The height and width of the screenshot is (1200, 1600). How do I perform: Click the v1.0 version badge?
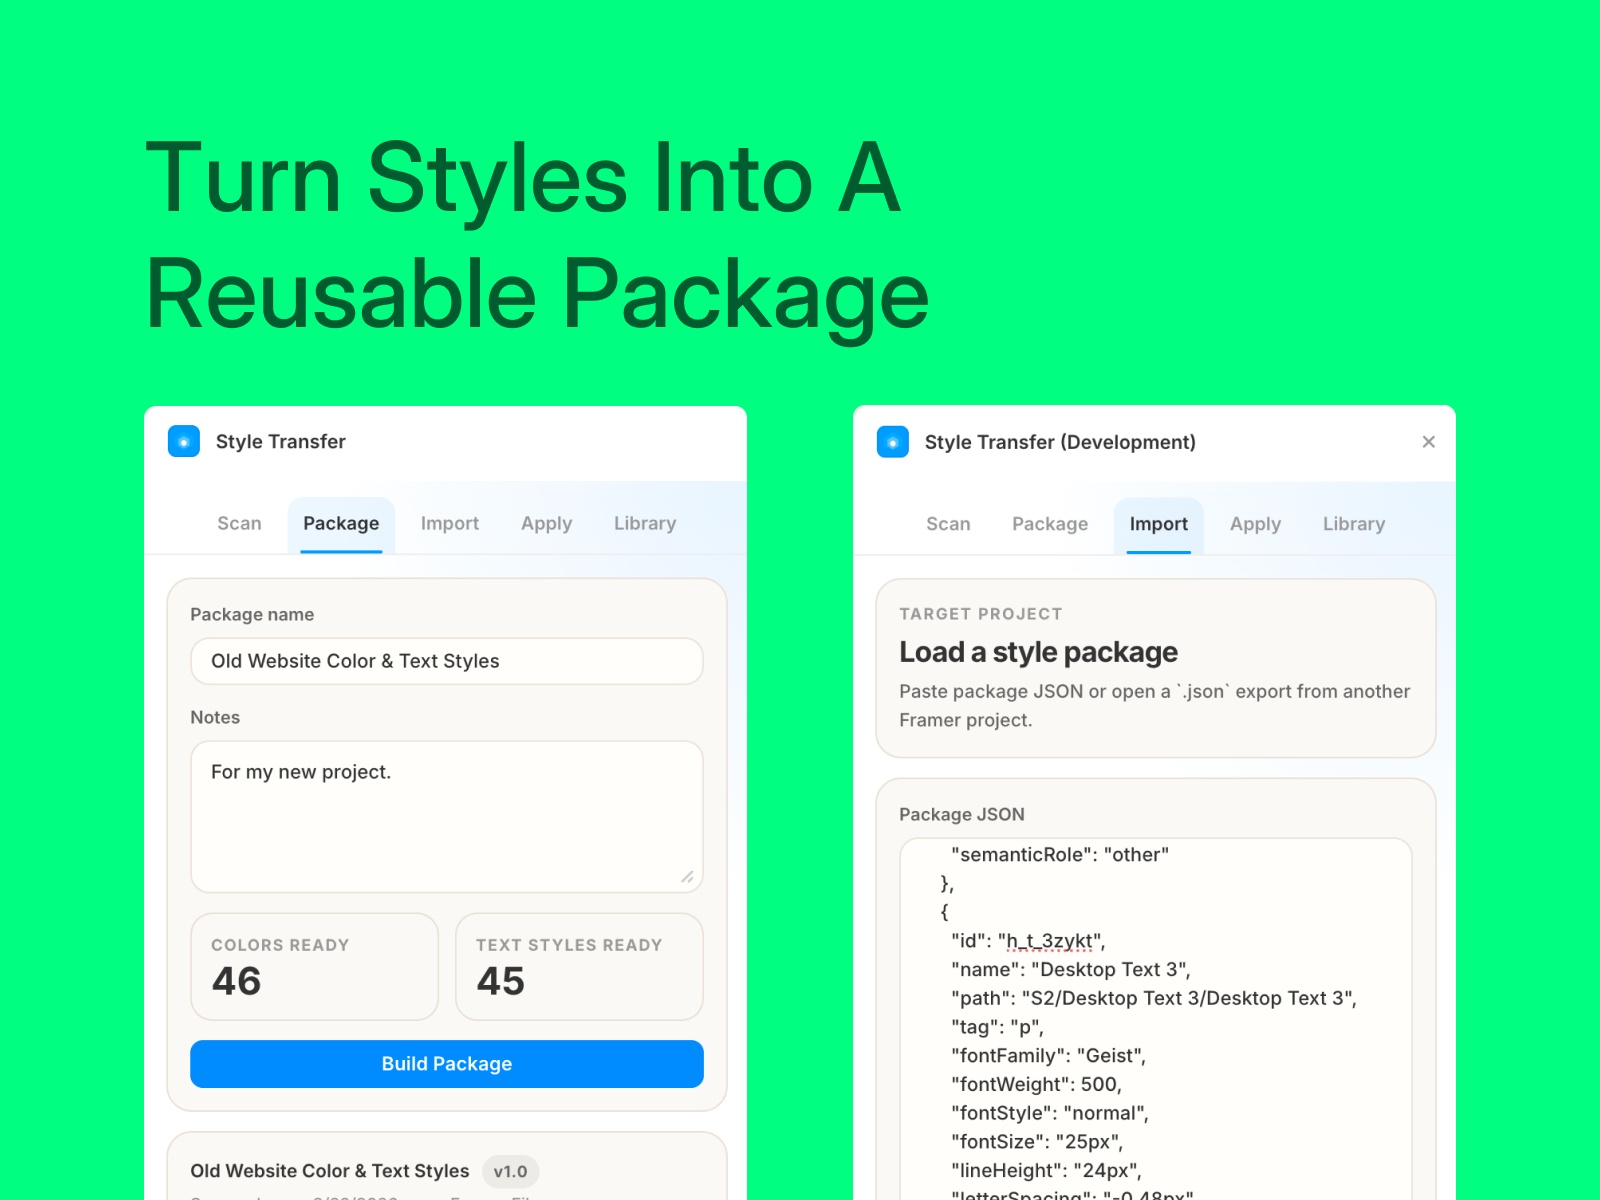pyautogui.click(x=511, y=1170)
